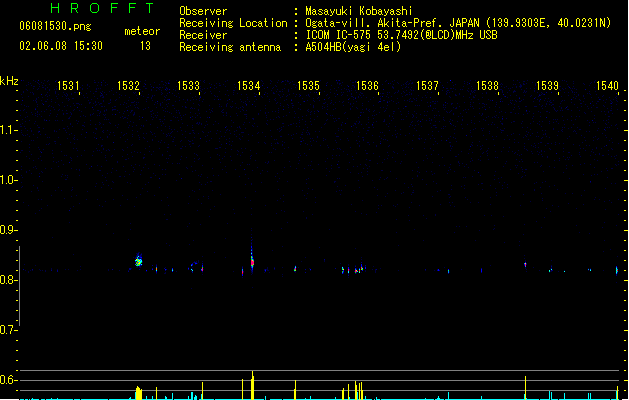Click the 1539 time axis label
This screenshot has width=629, height=400.
coord(547,85)
